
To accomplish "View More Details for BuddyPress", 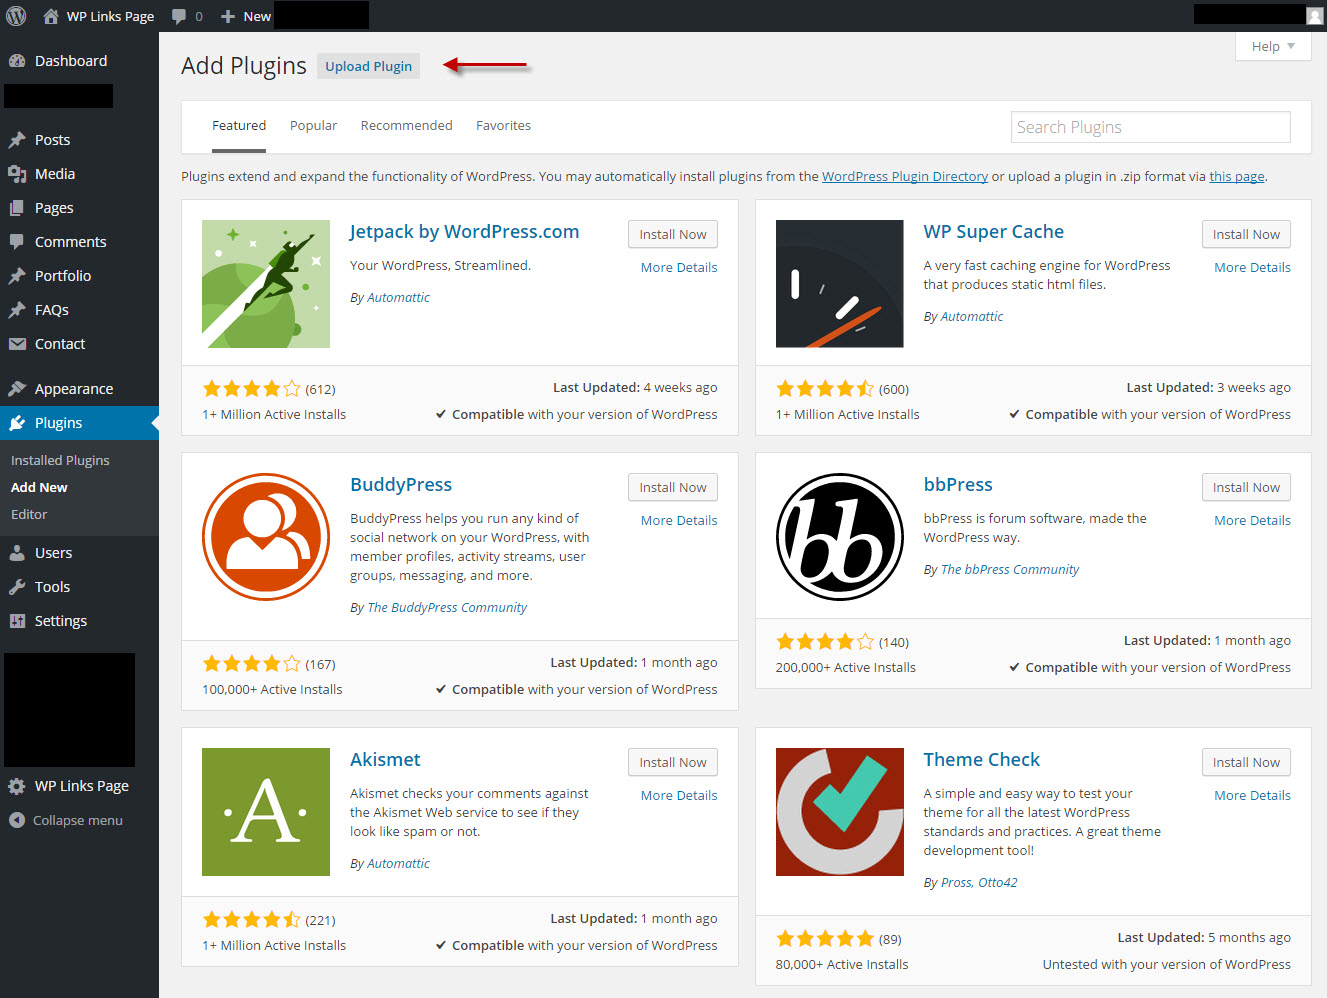I will coord(679,520).
